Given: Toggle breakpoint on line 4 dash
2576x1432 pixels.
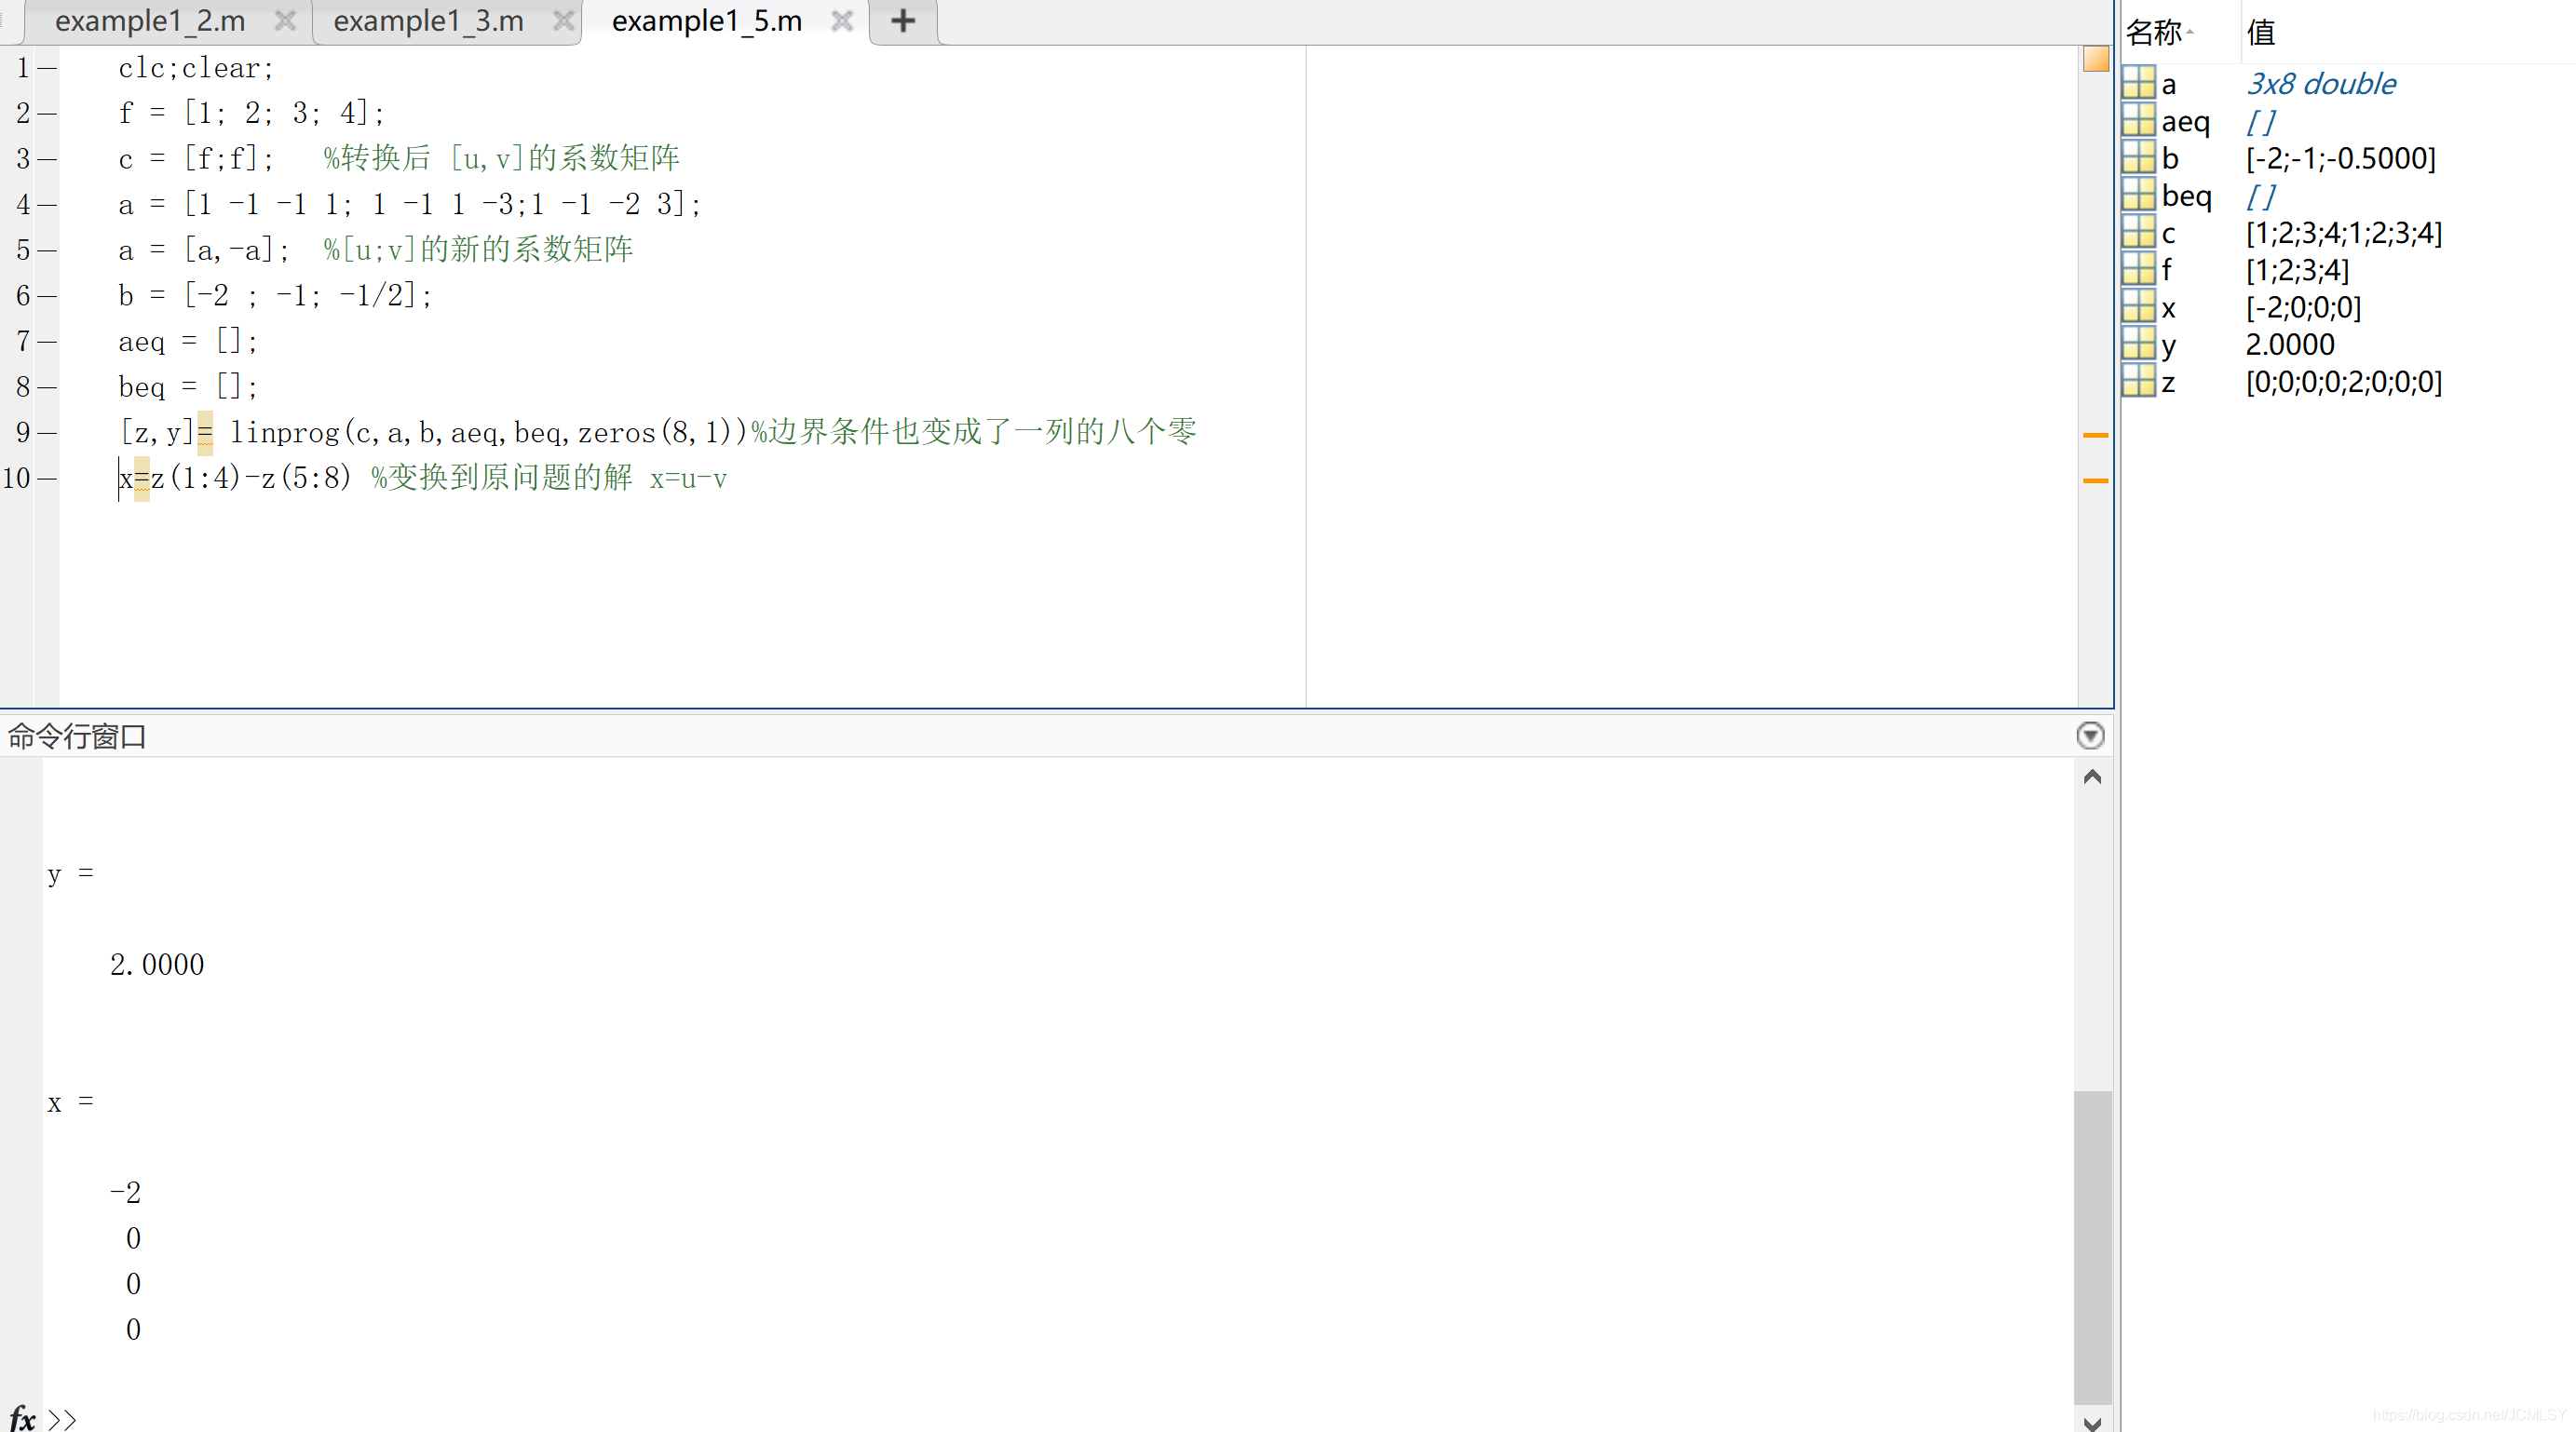Looking at the screenshot, I should click(x=47, y=204).
